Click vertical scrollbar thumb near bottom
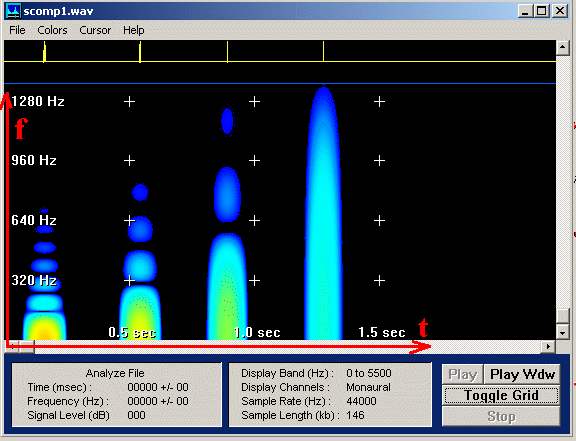 click(562, 316)
